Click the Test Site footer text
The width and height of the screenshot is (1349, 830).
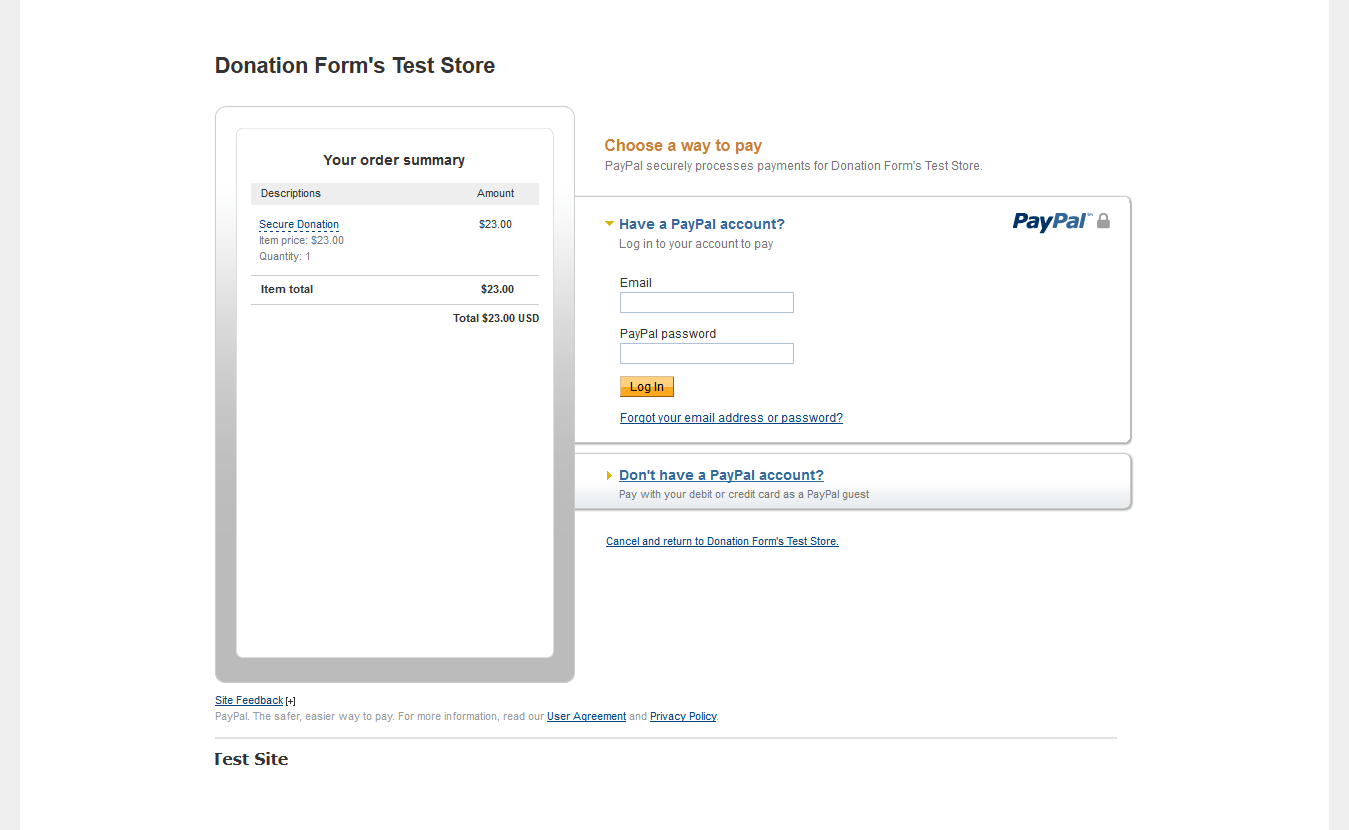[x=250, y=759]
